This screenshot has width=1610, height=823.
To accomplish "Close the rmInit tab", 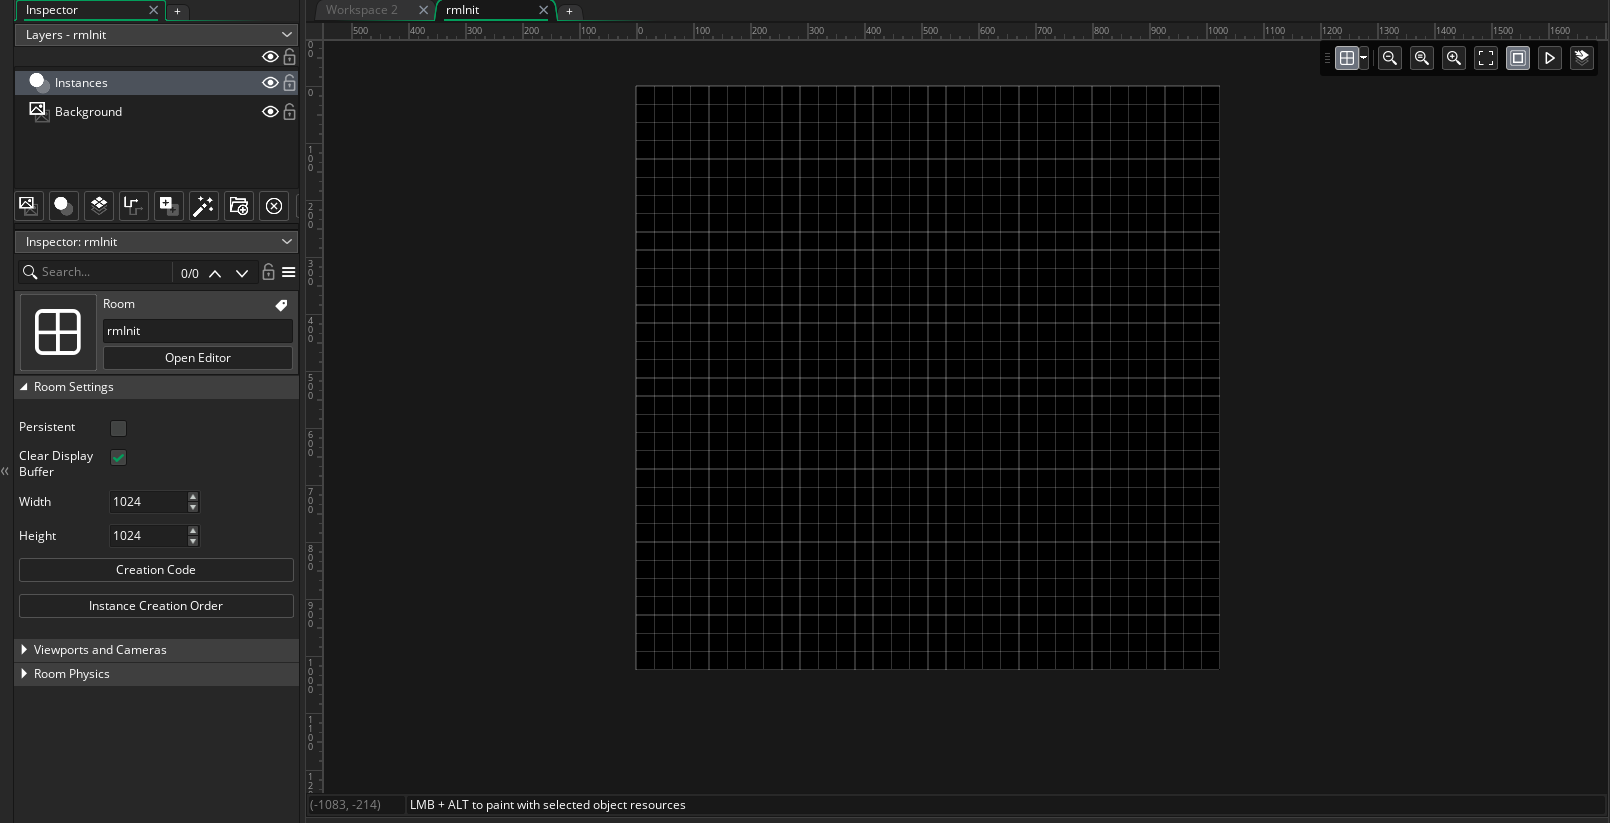I will [x=543, y=10].
